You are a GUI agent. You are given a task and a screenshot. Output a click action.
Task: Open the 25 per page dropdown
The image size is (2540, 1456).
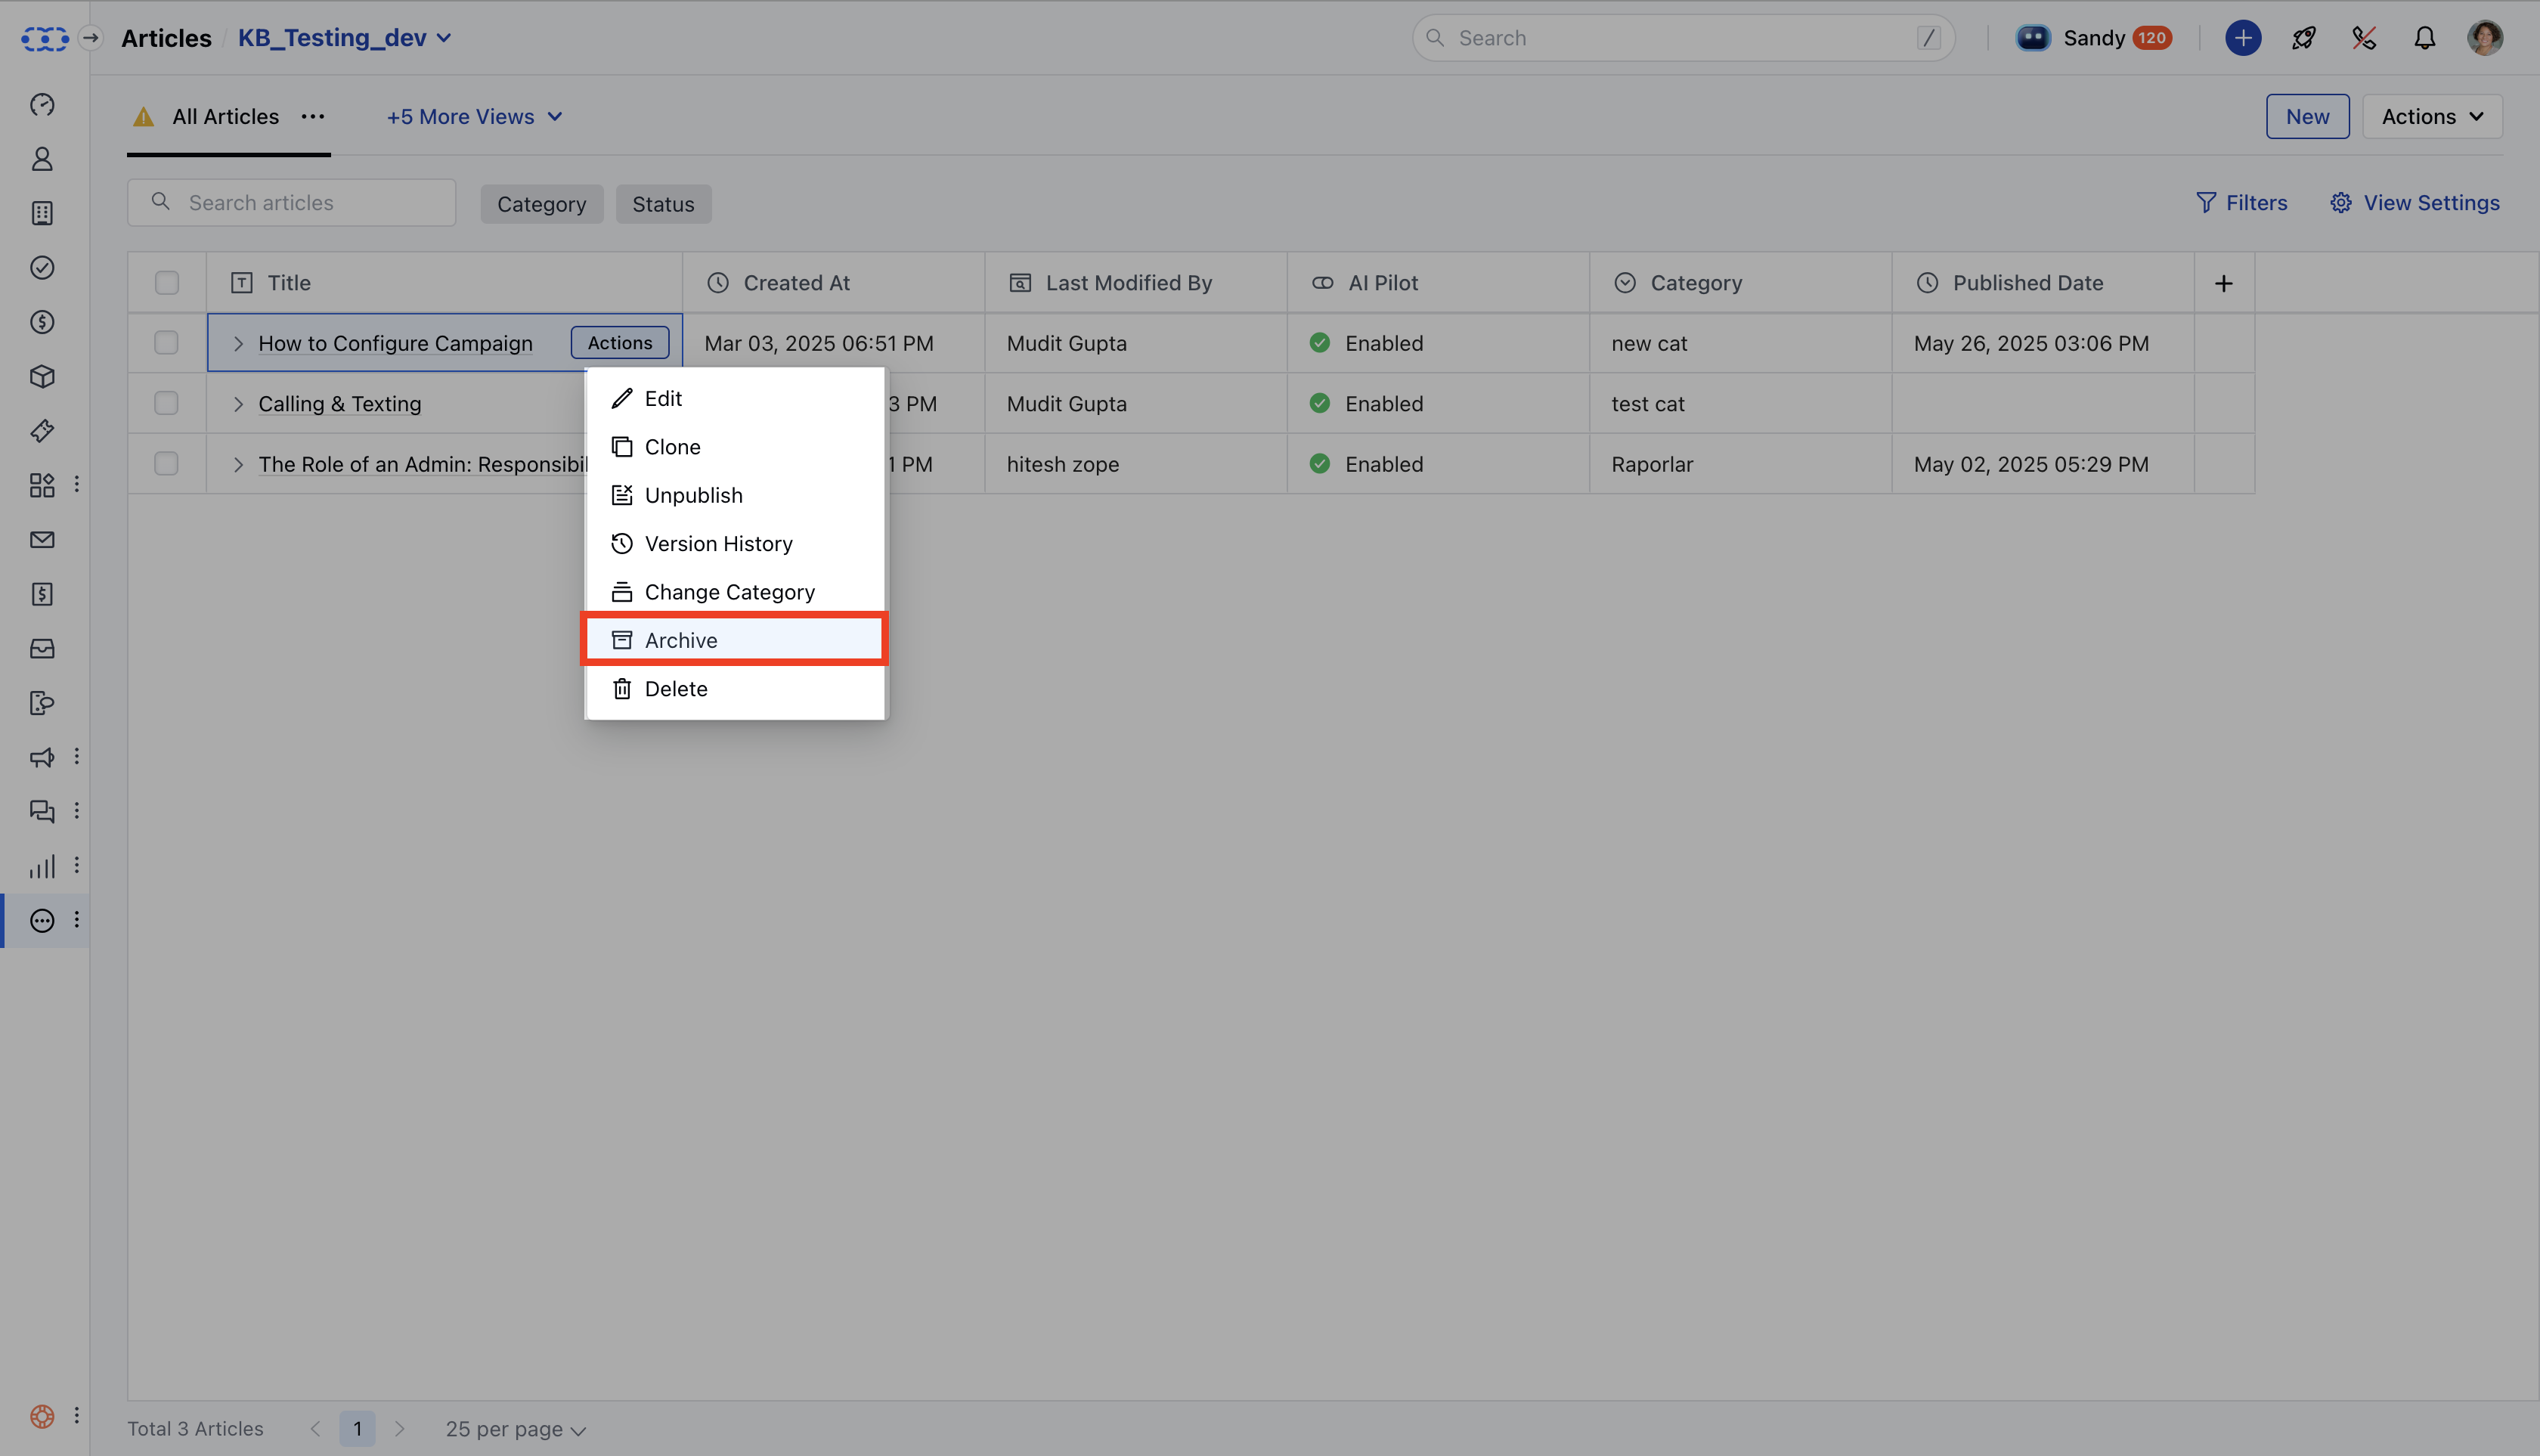pos(515,1429)
